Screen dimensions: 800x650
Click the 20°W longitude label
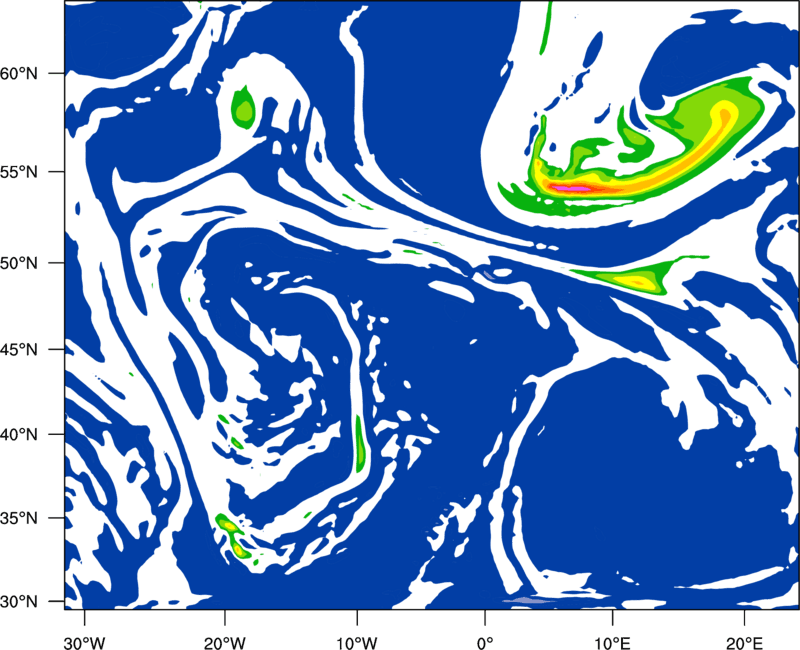coord(224,643)
